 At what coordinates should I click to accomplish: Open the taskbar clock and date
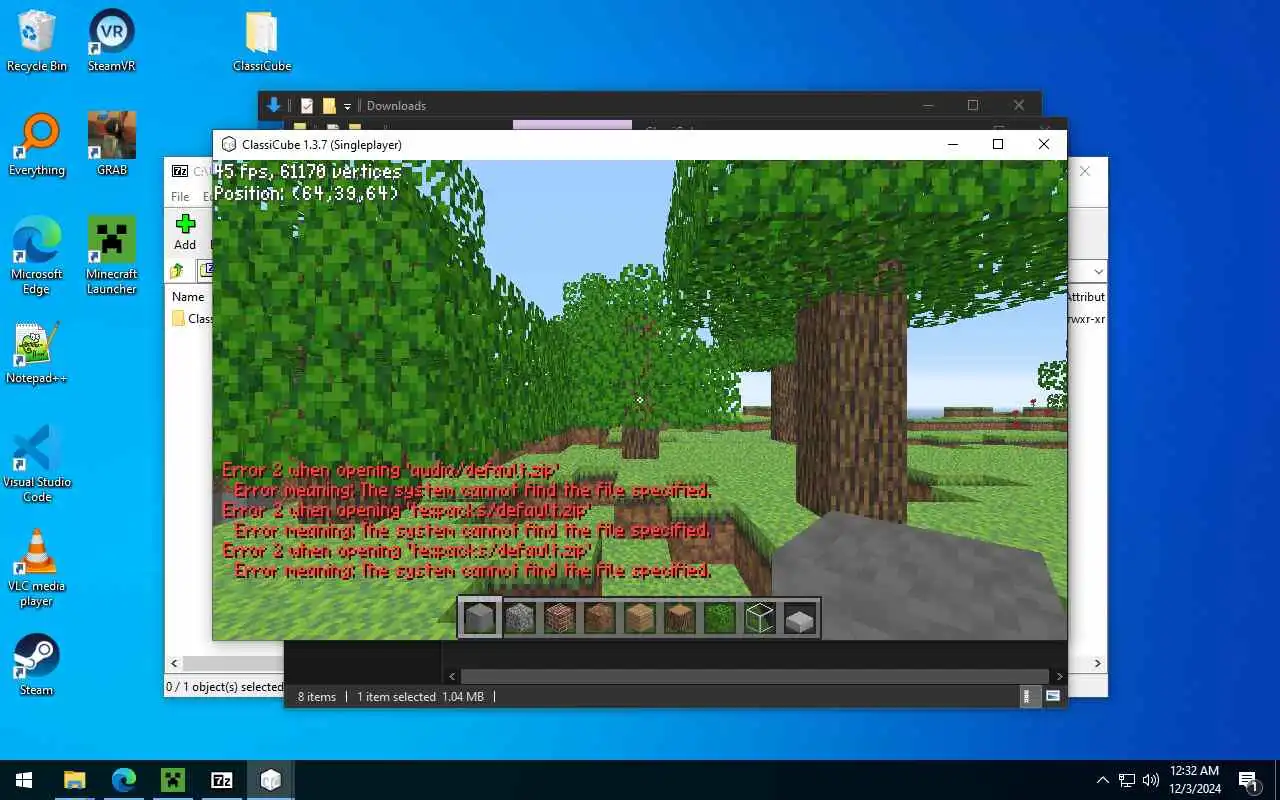coord(1194,780)
